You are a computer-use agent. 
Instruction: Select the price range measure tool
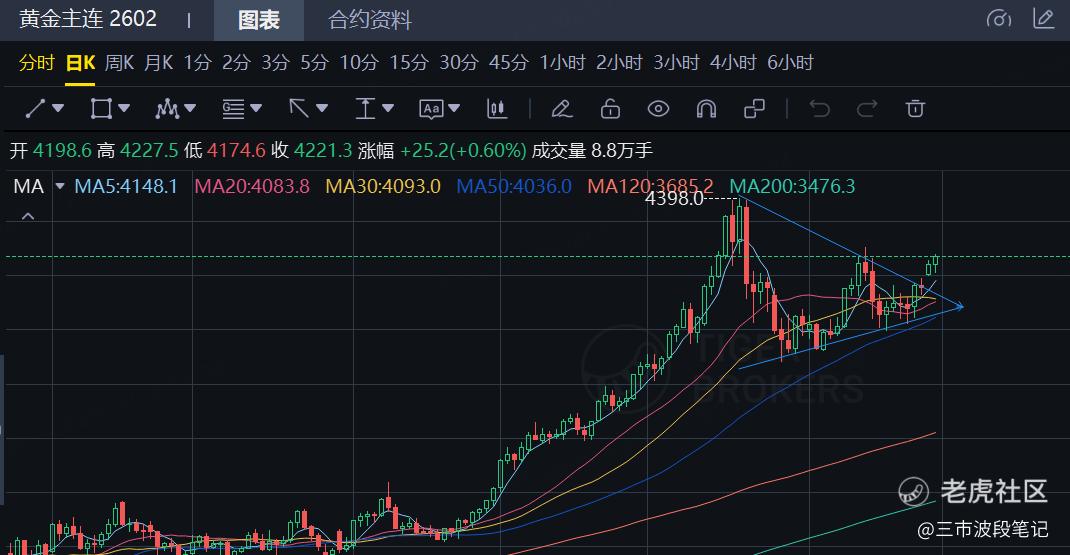pos(365,108)
